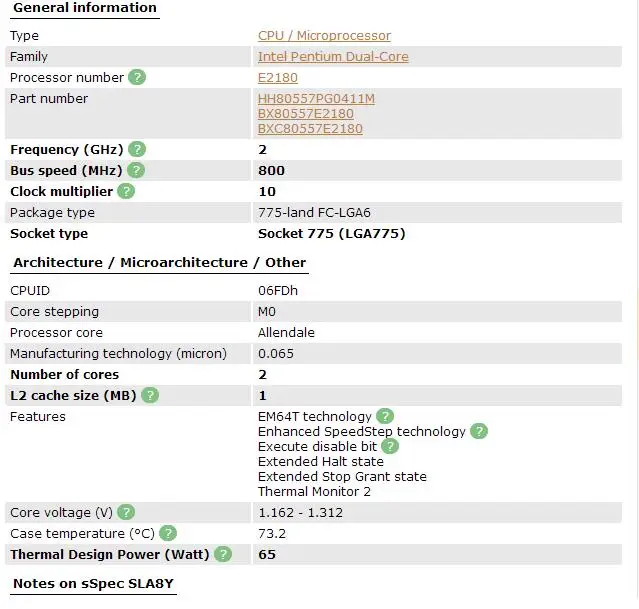This screenshot has width=639, height=609.
Task: Open the E2180 processor number link
Action: (278, 78)
